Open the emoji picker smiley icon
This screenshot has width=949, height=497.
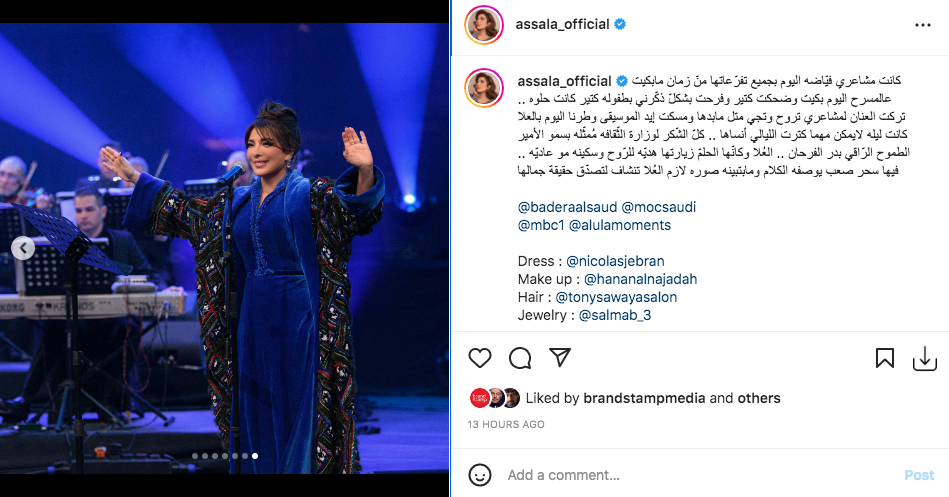480,475
